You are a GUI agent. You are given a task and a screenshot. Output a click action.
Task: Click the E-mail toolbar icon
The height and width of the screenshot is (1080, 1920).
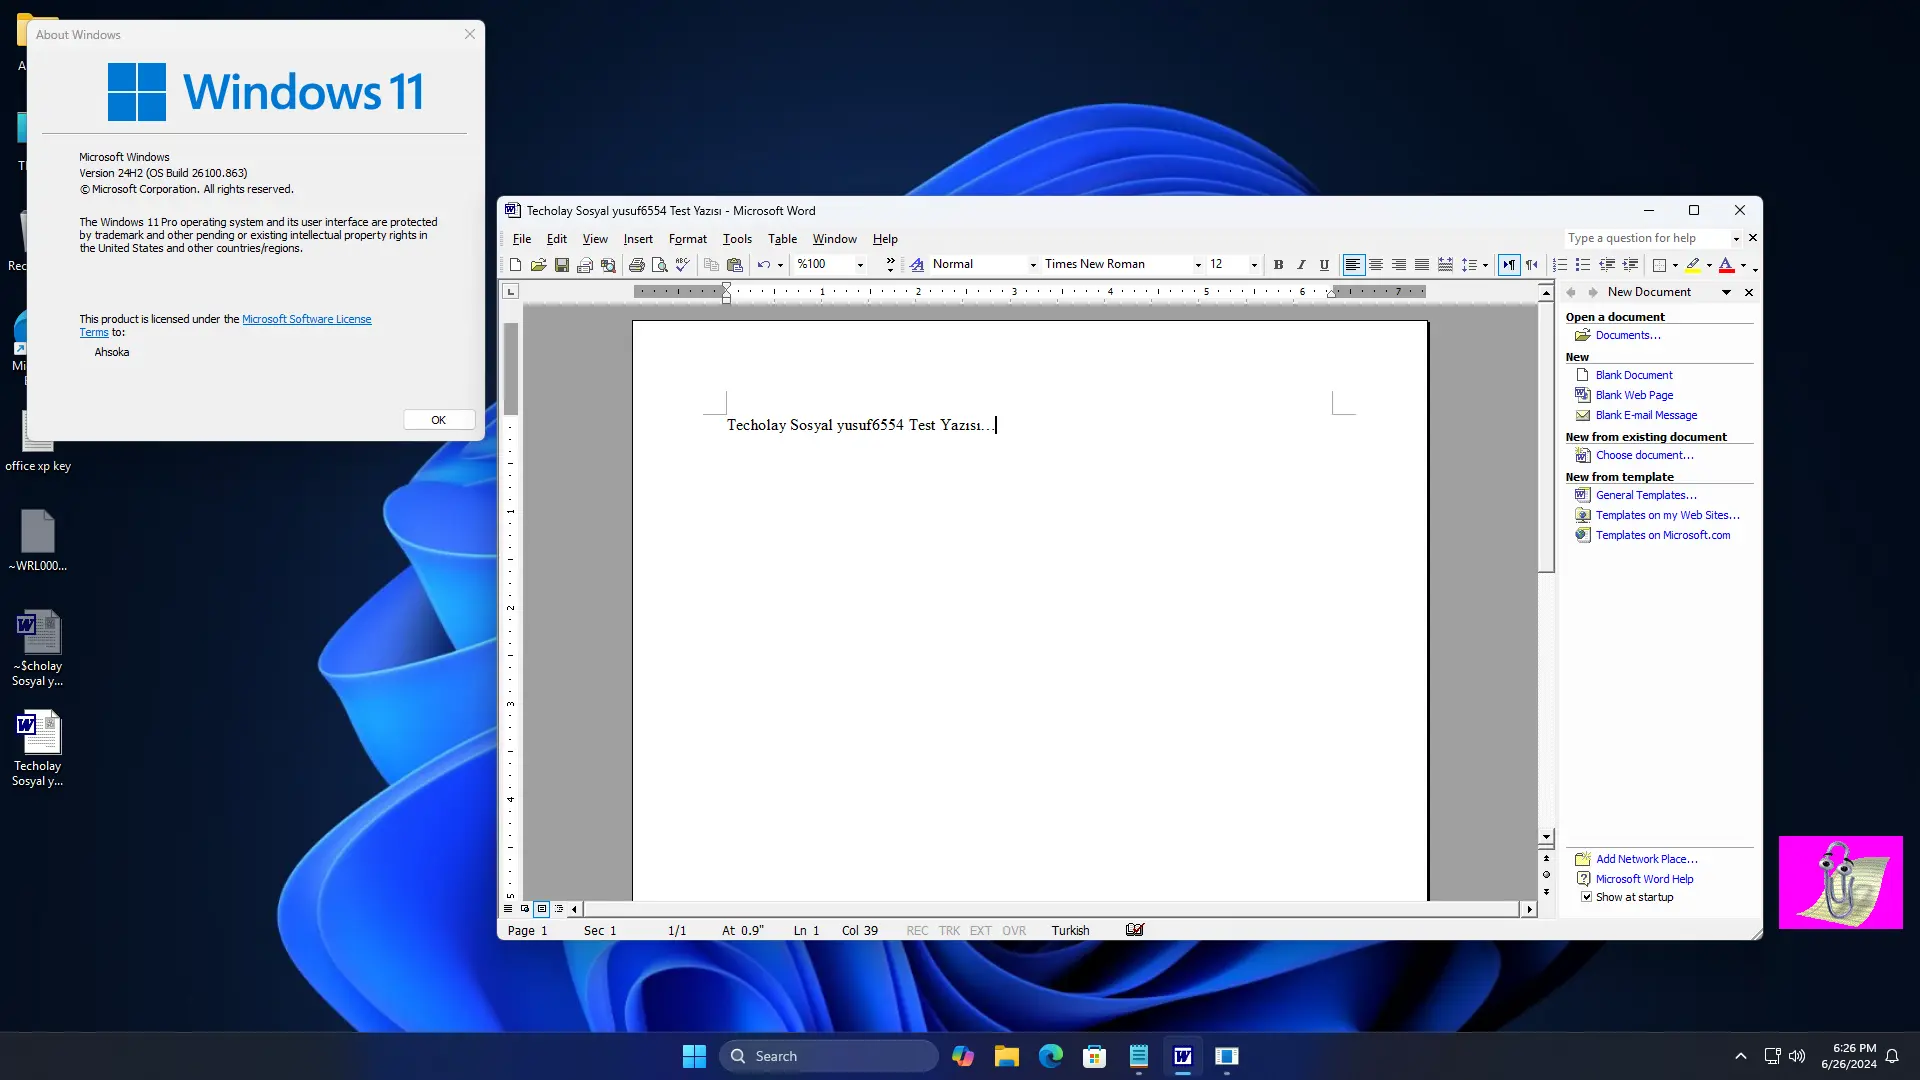pyautogui.click(x=585, y=265)
